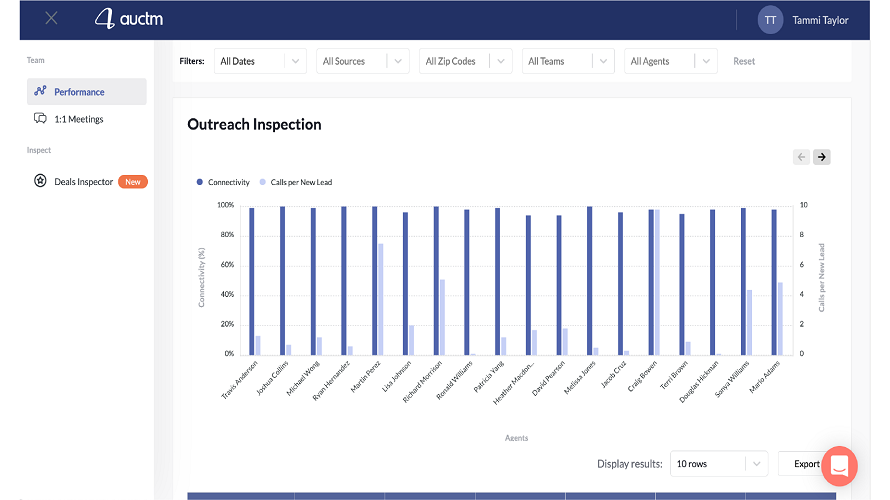Viewport: 890px width, 500px height.
Task: Click Martin Perez's calls per lead bar
Action: 381,299
